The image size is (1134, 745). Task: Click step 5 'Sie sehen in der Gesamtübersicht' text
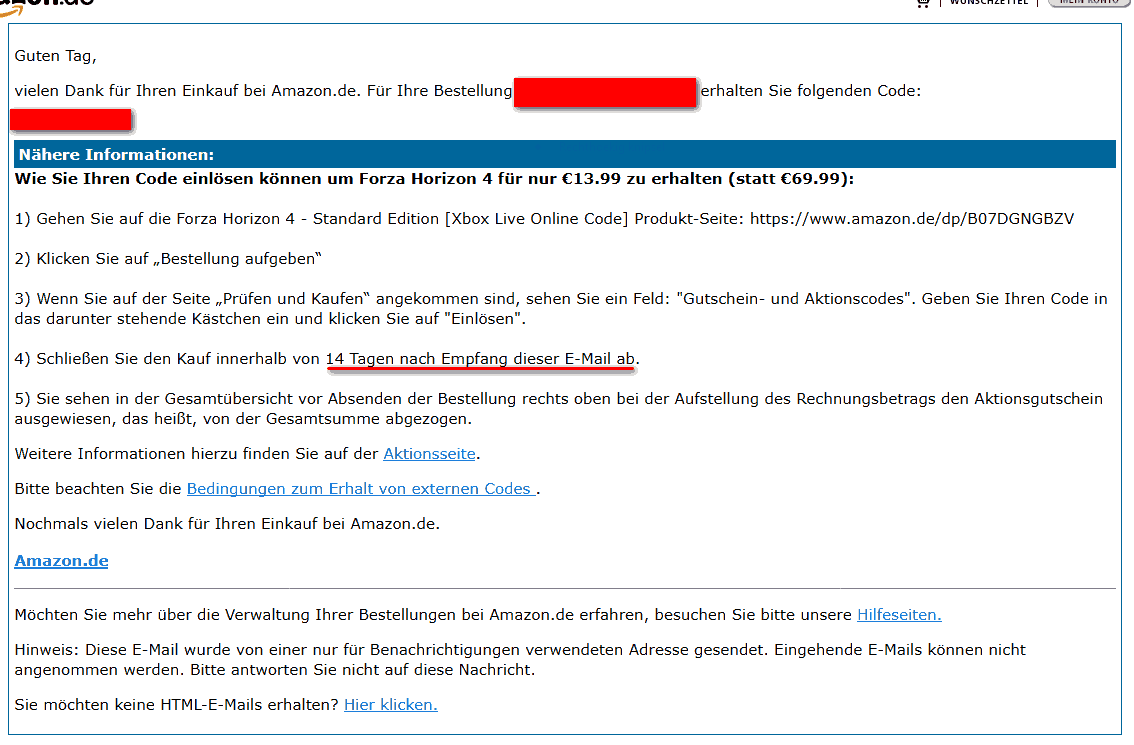pyautogui.click(x=559, y=409)
